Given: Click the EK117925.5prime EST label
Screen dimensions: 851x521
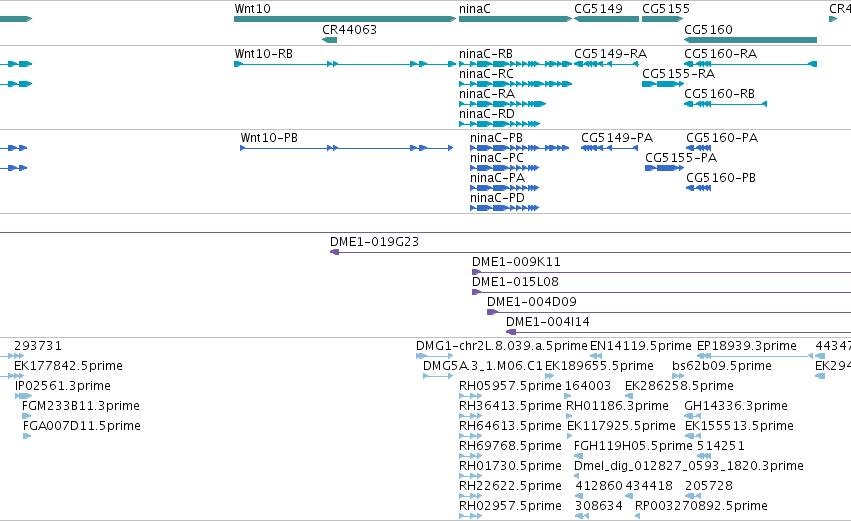Looking at the screenshot, I should 621,427.
